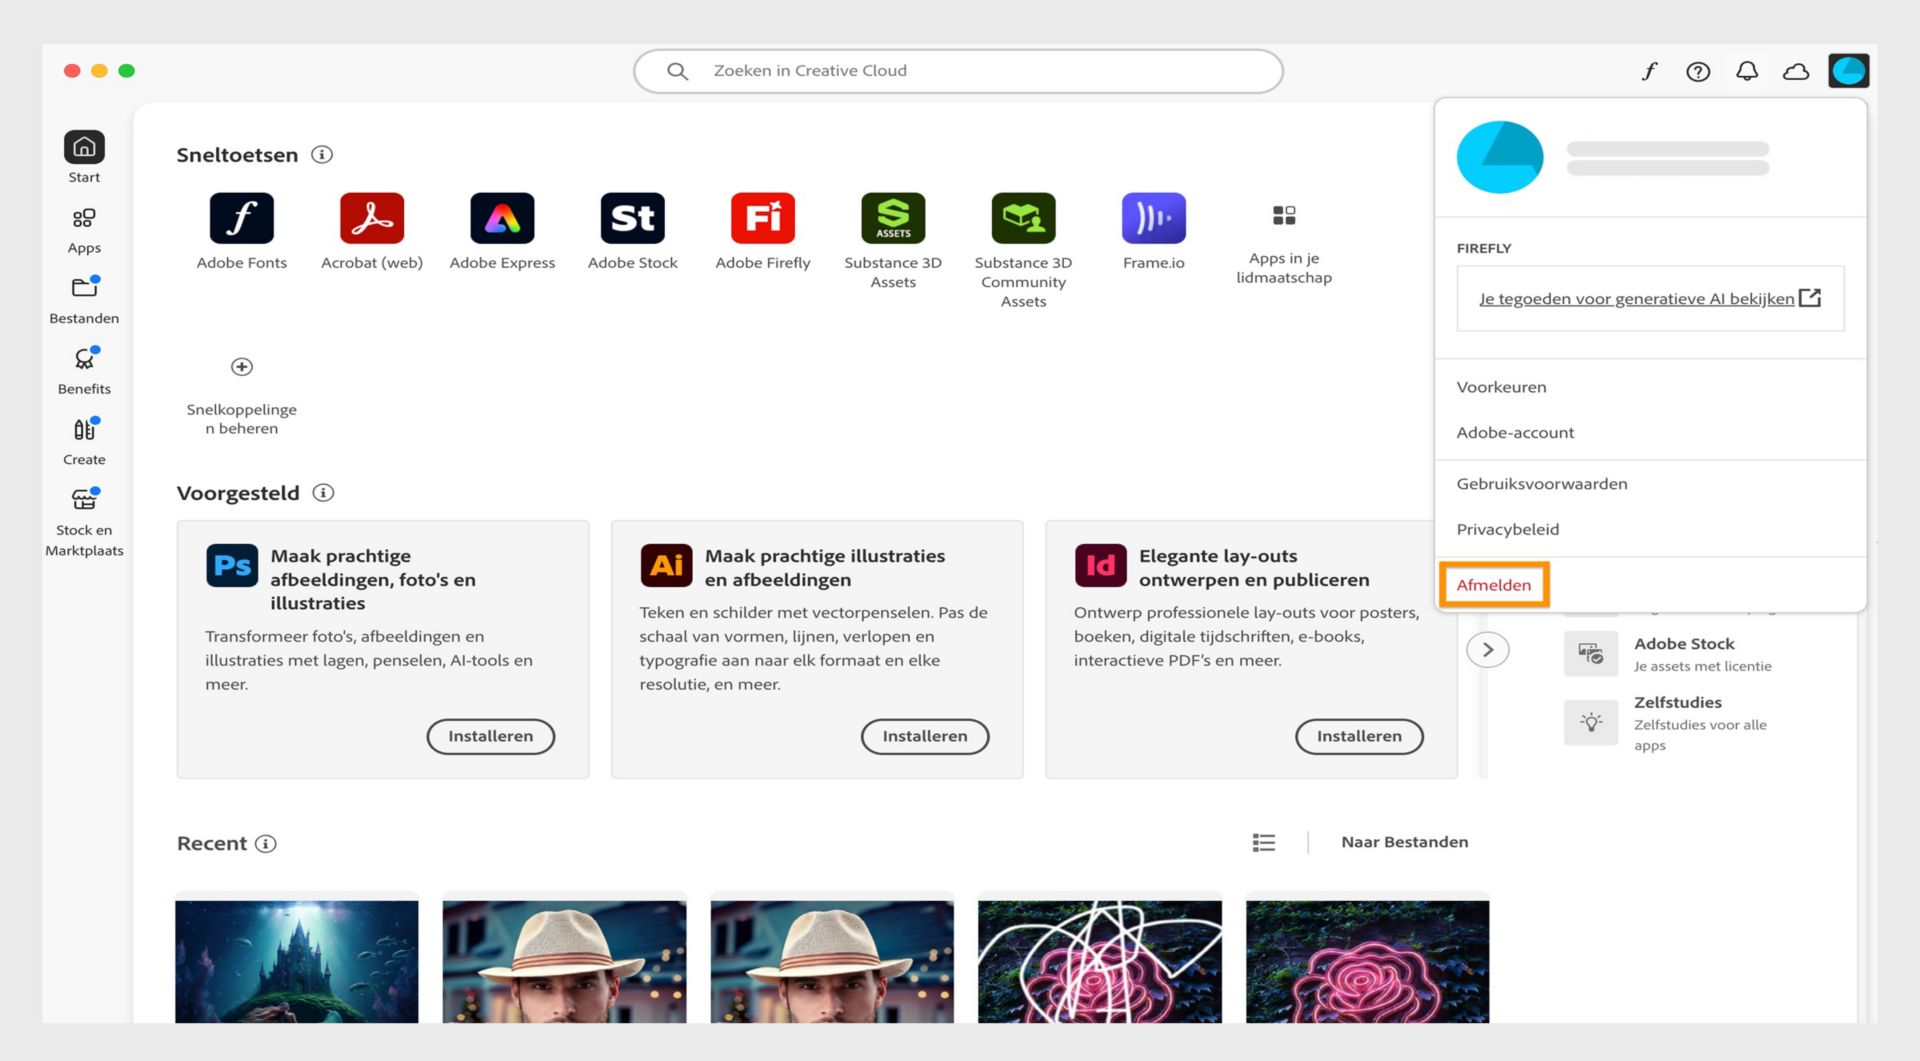
Task: Switch Recent section to list view
Action: pyautogui.click(x=1263, y=842)
